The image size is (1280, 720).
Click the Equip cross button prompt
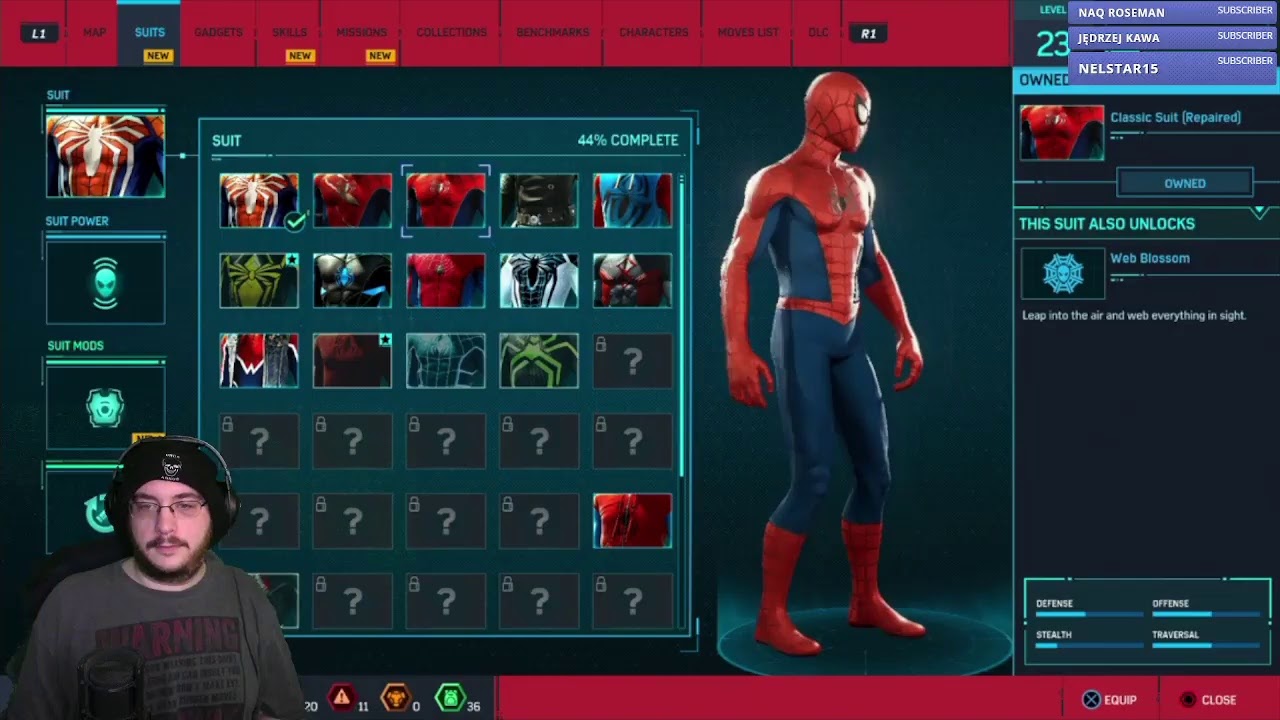tap(1110, 700)
